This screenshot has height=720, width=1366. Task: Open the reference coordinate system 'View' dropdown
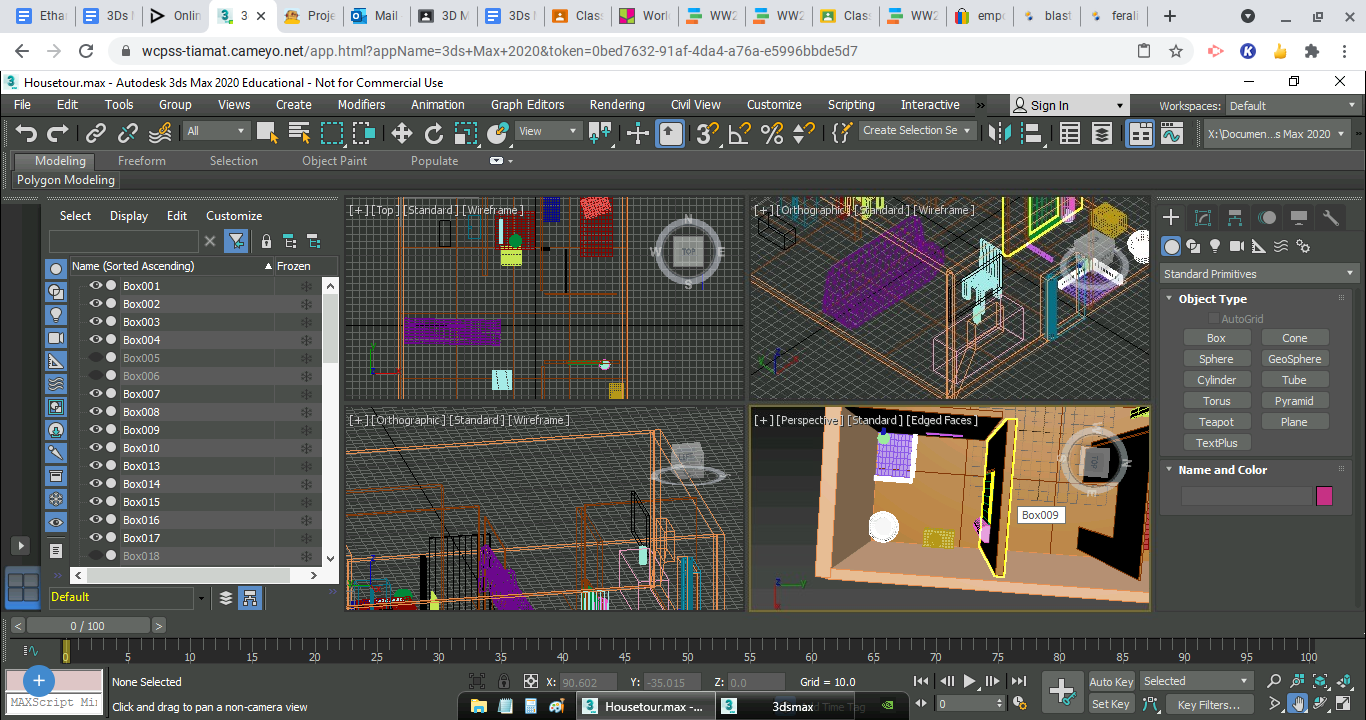(547, 131)
